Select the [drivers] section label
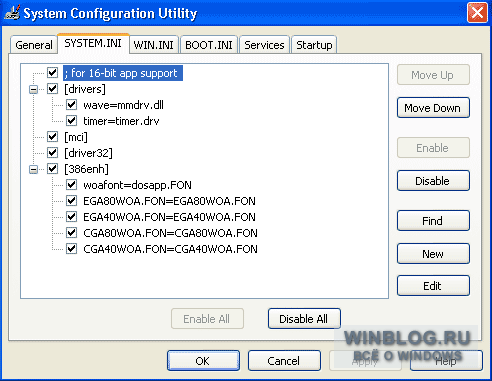Screen dimensions: 492x381 (85, 89)
